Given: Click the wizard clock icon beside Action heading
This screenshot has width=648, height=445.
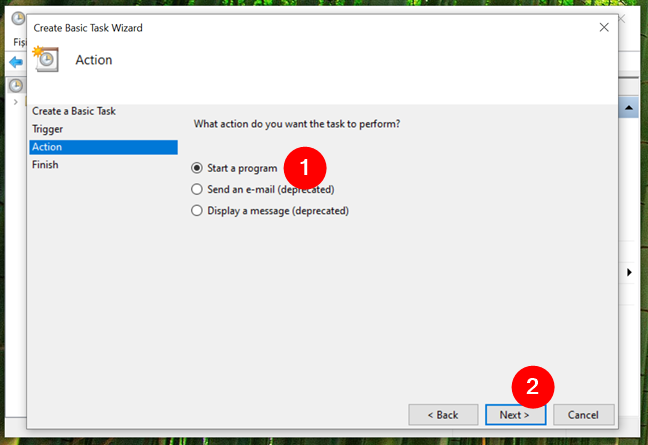Looking at the screenshot, I should 46,60.
